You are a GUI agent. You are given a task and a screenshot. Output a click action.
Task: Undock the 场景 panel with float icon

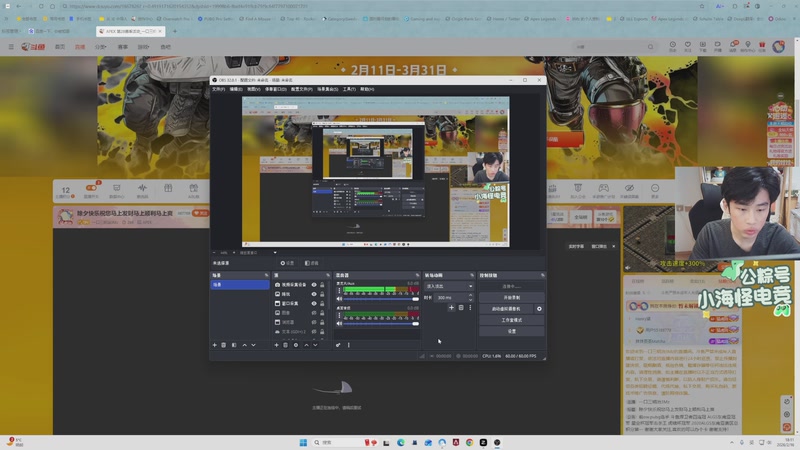point(266,276)
